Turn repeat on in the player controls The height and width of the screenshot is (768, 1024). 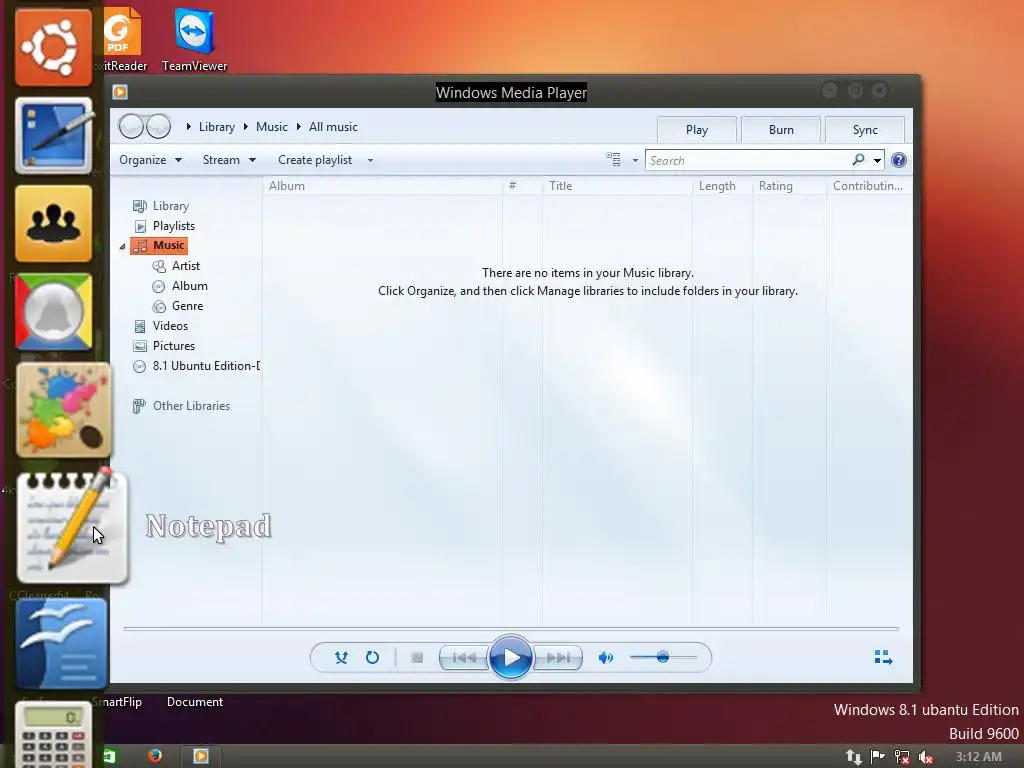(x=372, y=658)
